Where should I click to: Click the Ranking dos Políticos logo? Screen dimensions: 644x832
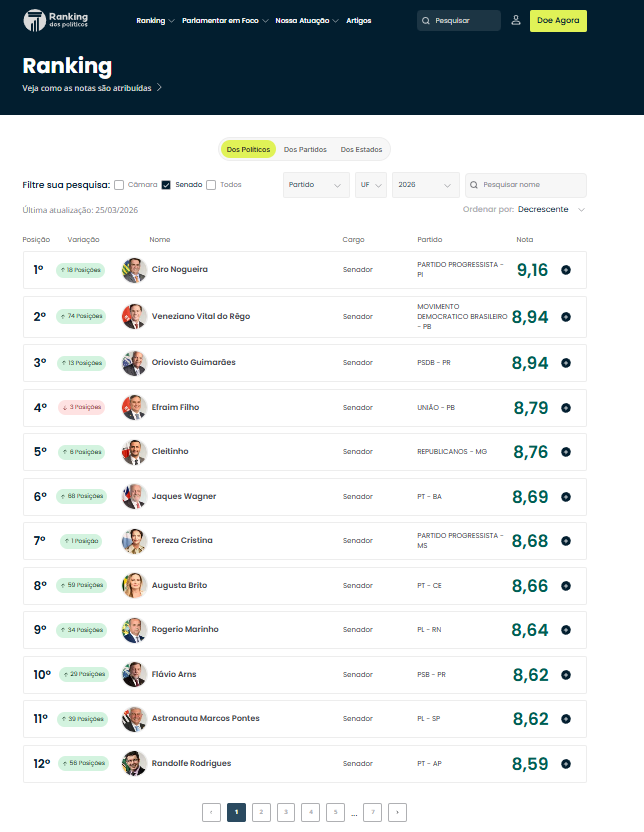point(55,20)
